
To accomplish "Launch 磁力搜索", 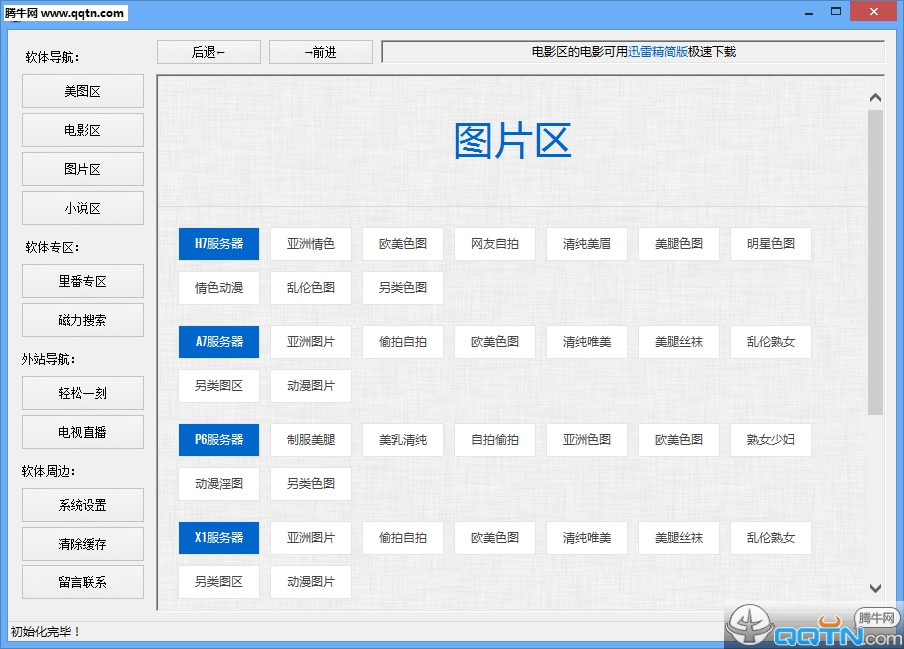I will click(x=83, y=320).
